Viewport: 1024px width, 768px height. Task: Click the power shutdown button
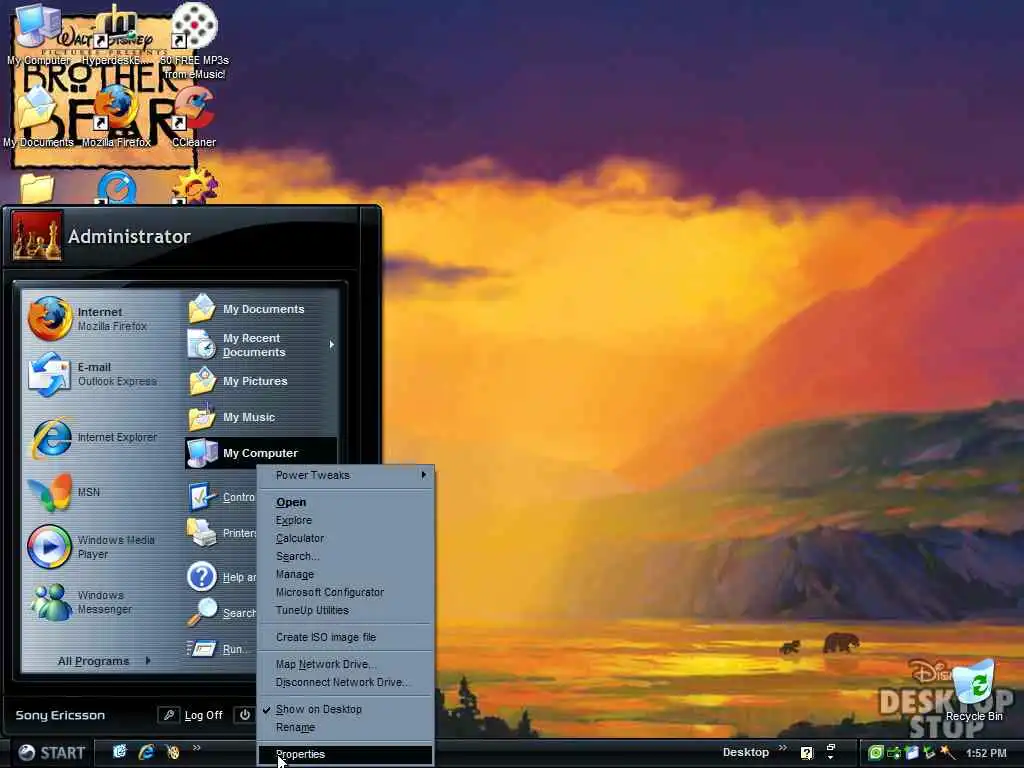coord(244,715)
